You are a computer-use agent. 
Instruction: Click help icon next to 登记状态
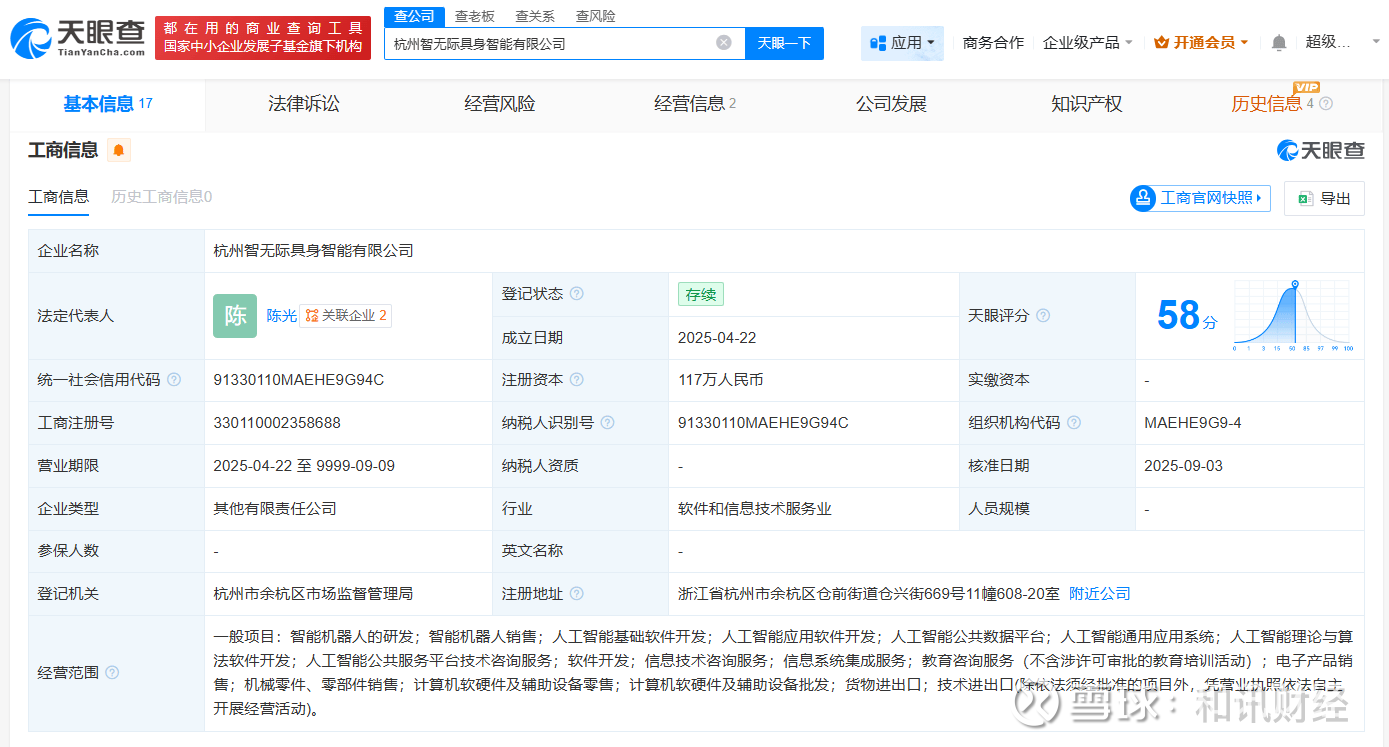point(576,294)
